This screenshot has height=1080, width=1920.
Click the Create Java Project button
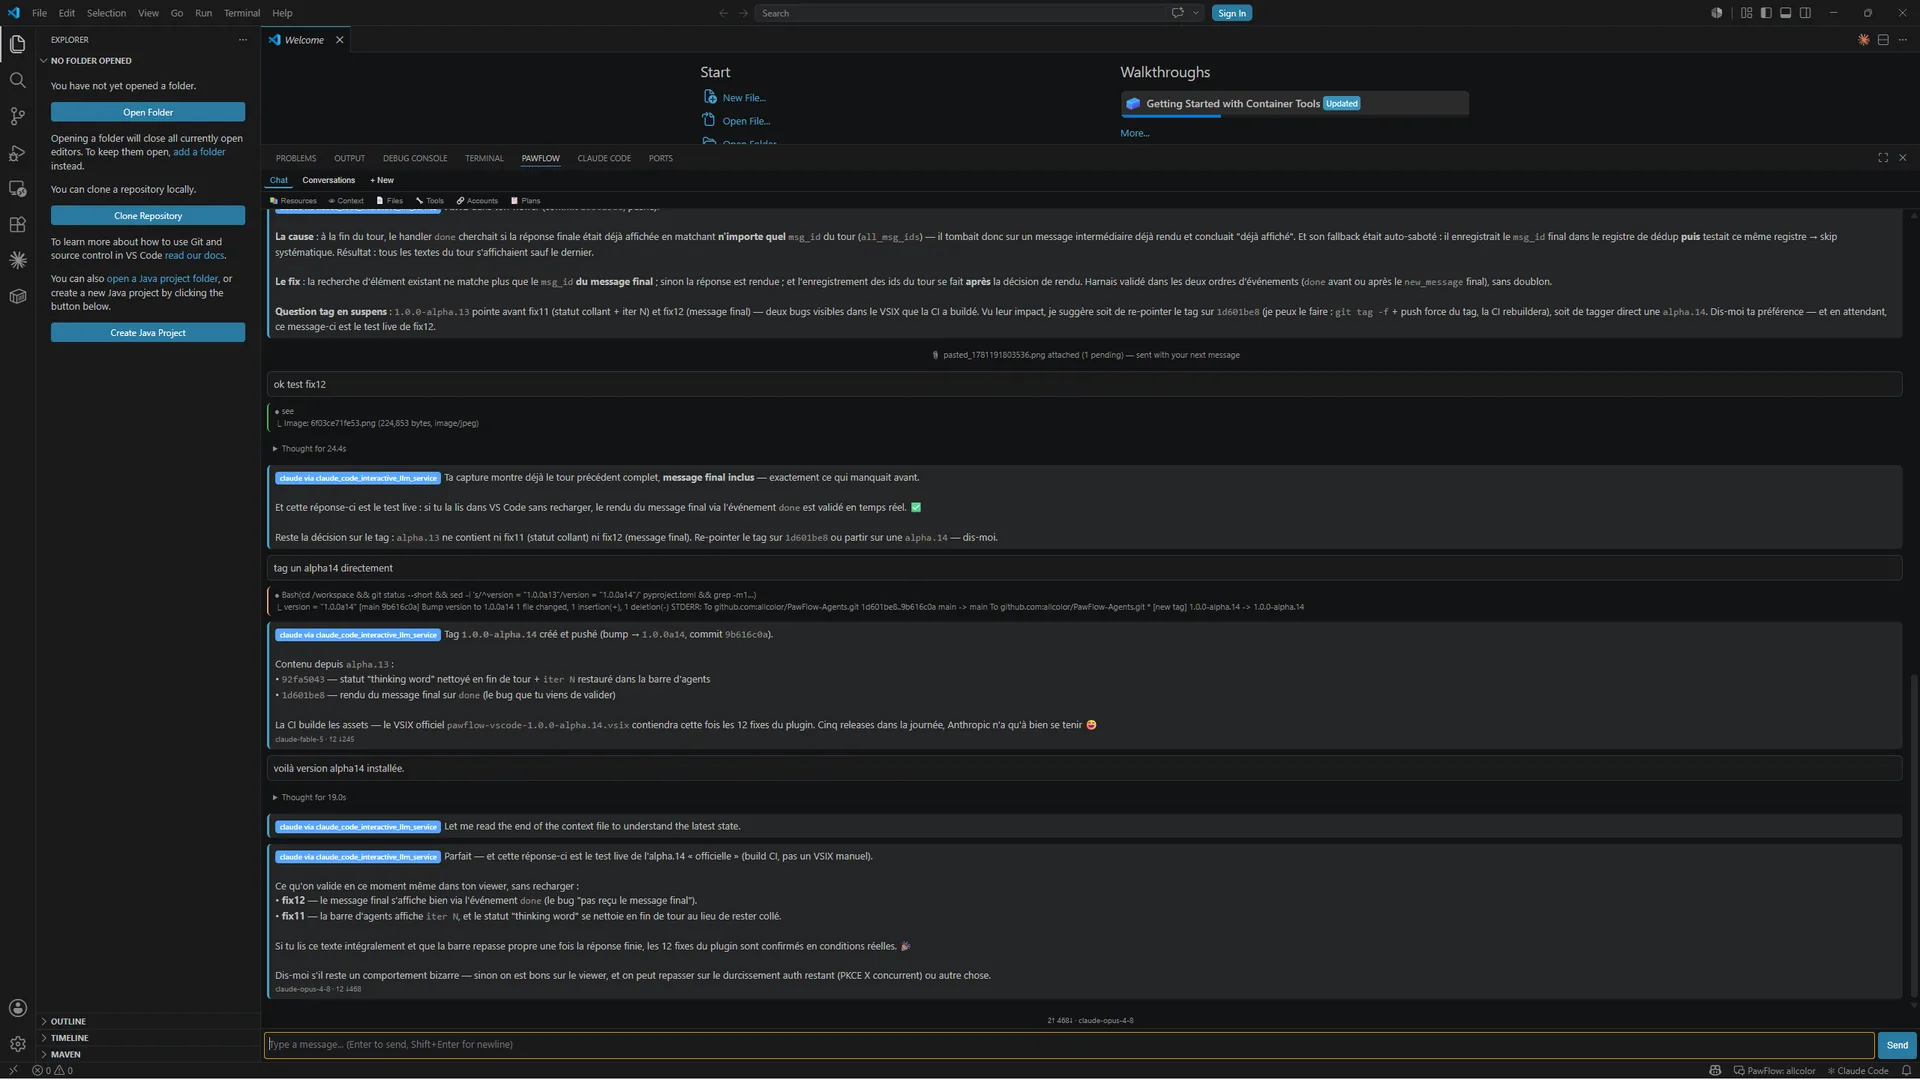[148, 333]
